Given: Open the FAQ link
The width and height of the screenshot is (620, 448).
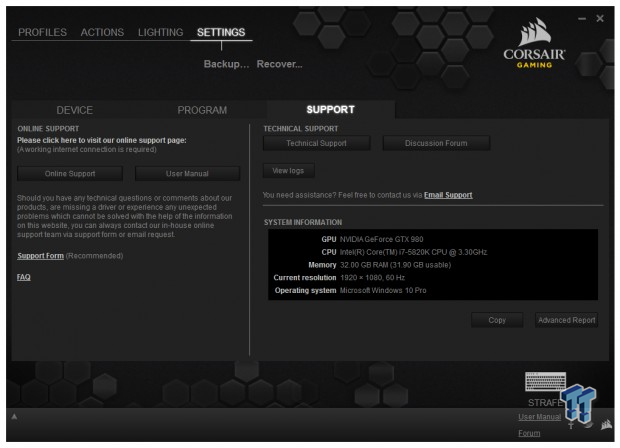Looking at the screenshot, I should (24, 277).
